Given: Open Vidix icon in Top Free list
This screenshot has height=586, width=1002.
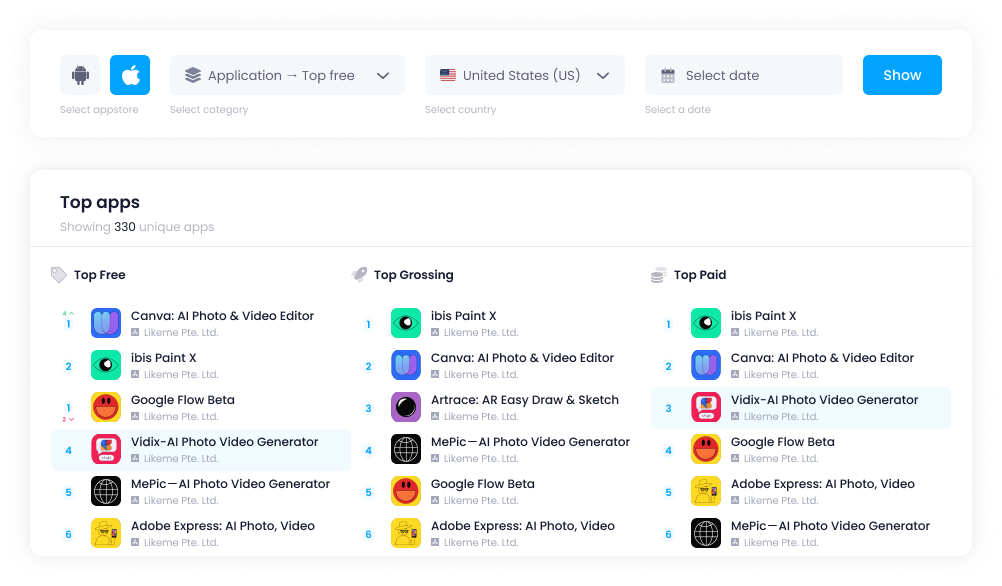Looking at the screenshot, I should [x=106, y=449].
